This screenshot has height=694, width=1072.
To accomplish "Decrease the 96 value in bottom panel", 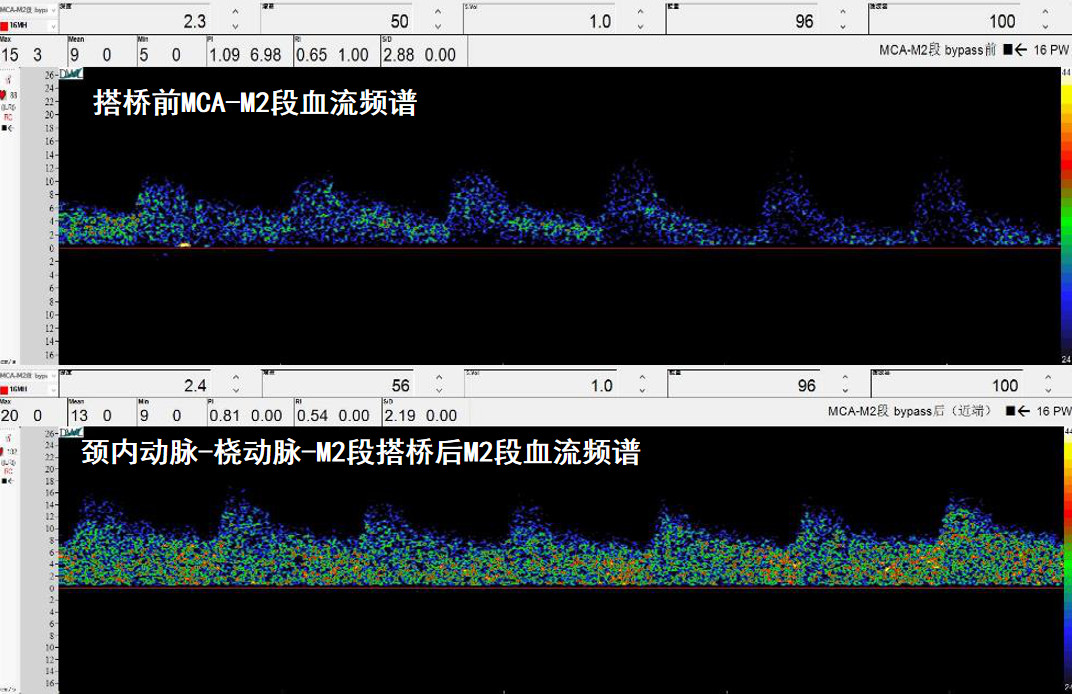I will [845, 390].
